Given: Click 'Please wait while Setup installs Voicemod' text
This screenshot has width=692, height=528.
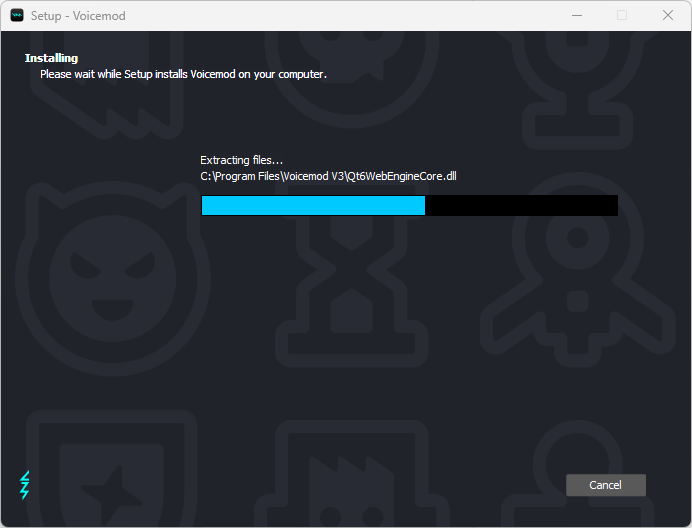Looking at the screenshot, I should [183, 74].
